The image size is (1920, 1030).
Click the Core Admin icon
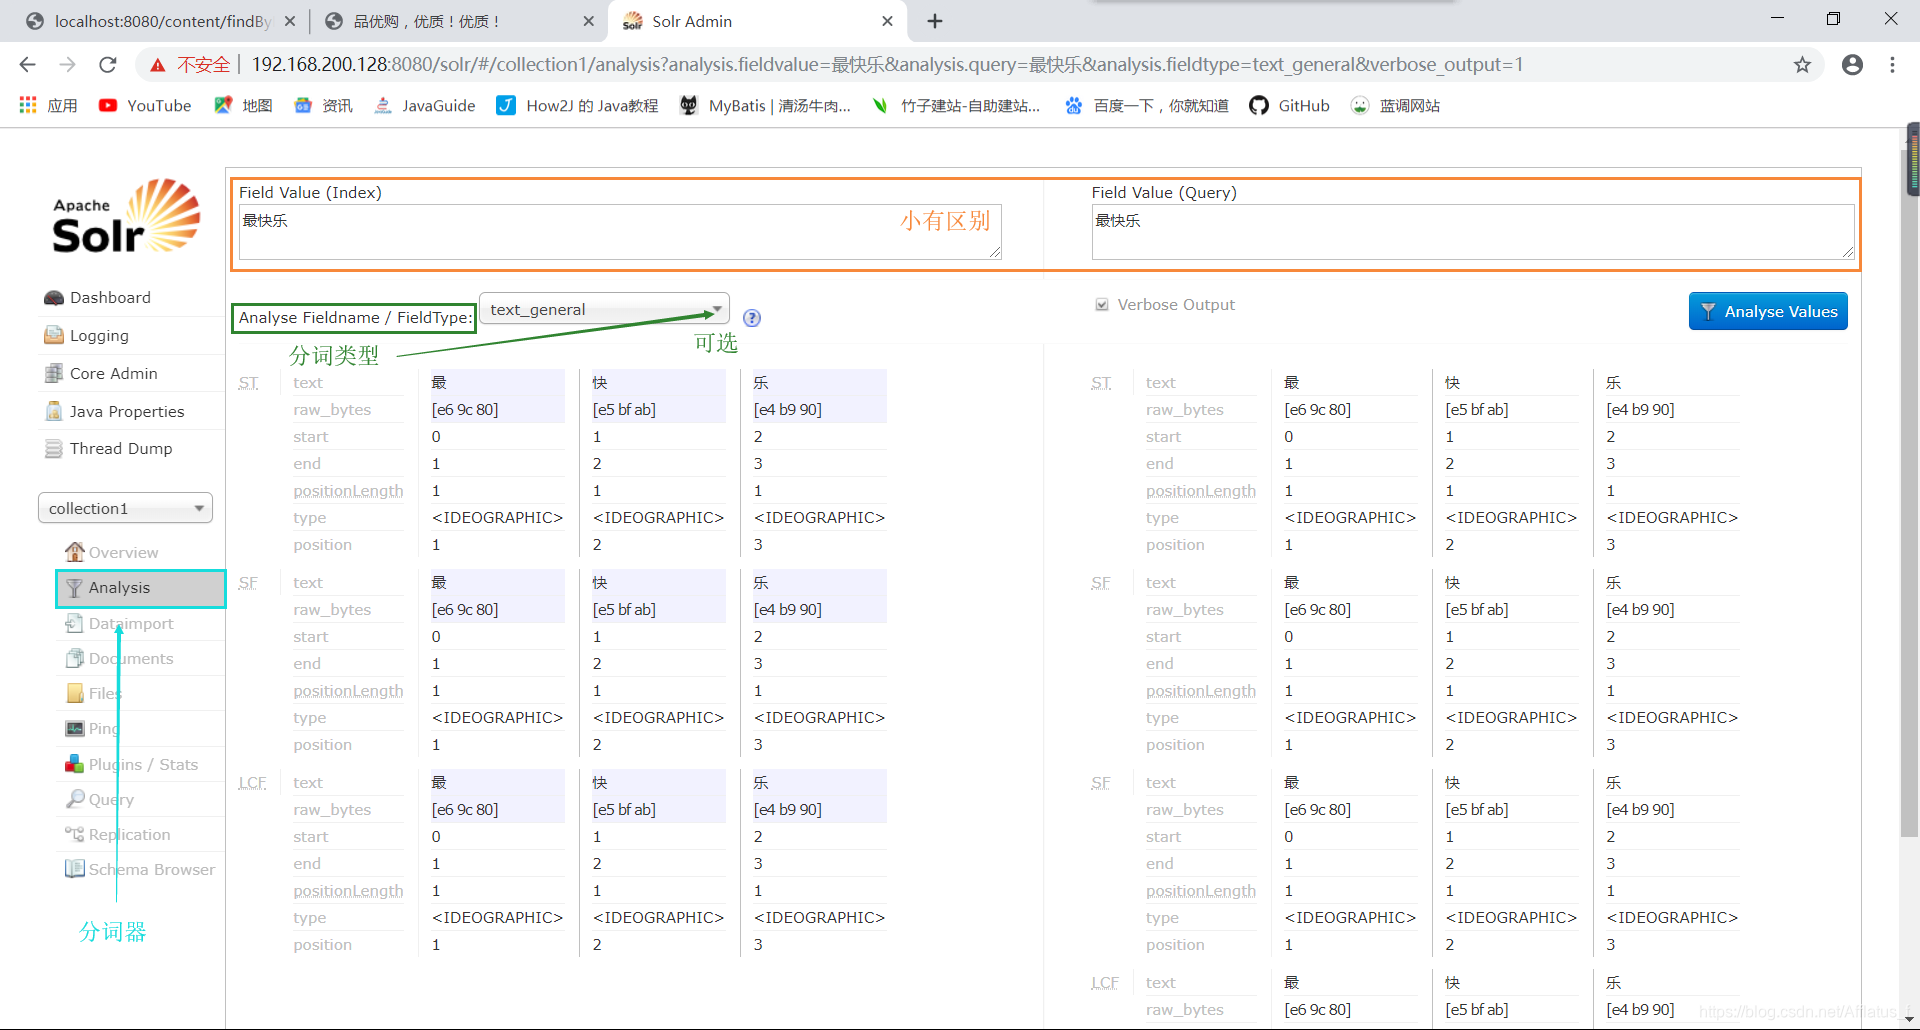coord(54,373)
